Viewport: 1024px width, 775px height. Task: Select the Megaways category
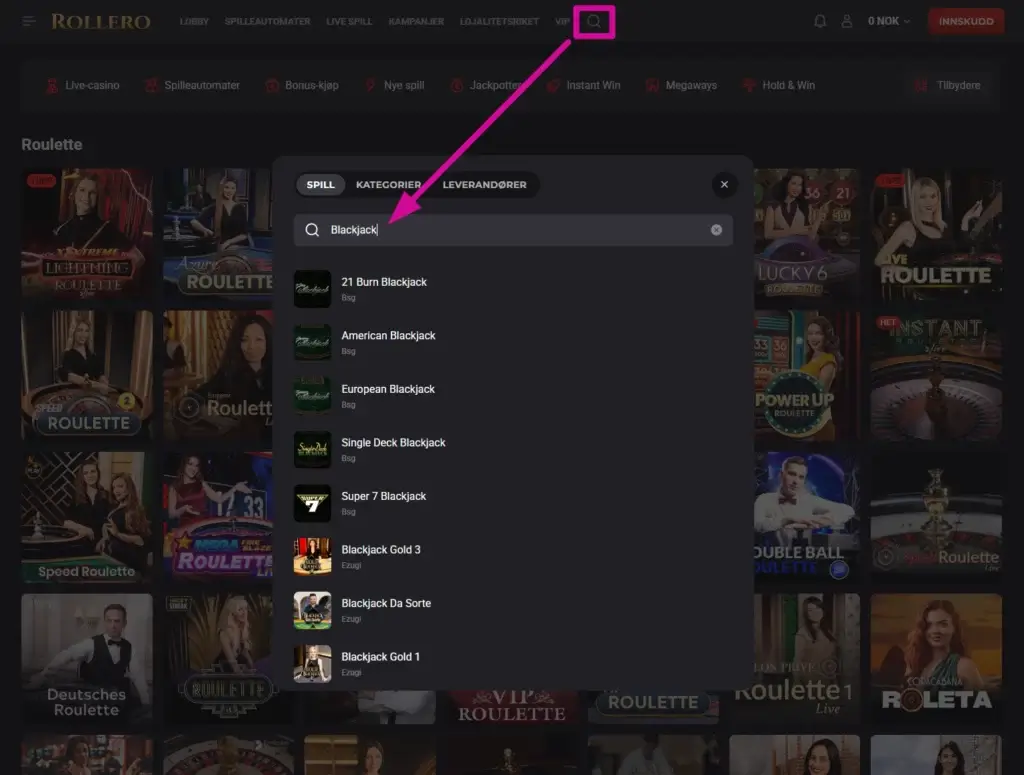681,86
